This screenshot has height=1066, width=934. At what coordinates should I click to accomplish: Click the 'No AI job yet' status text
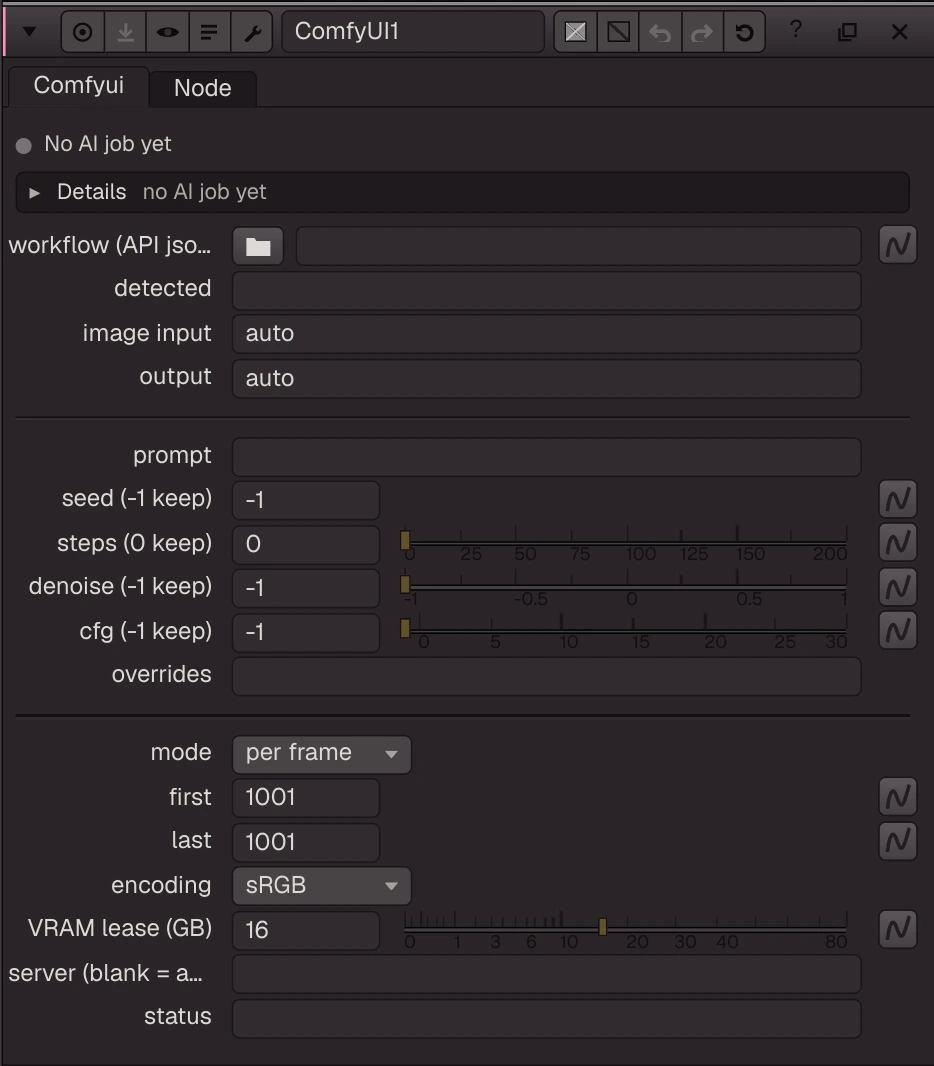coord(107,144)
